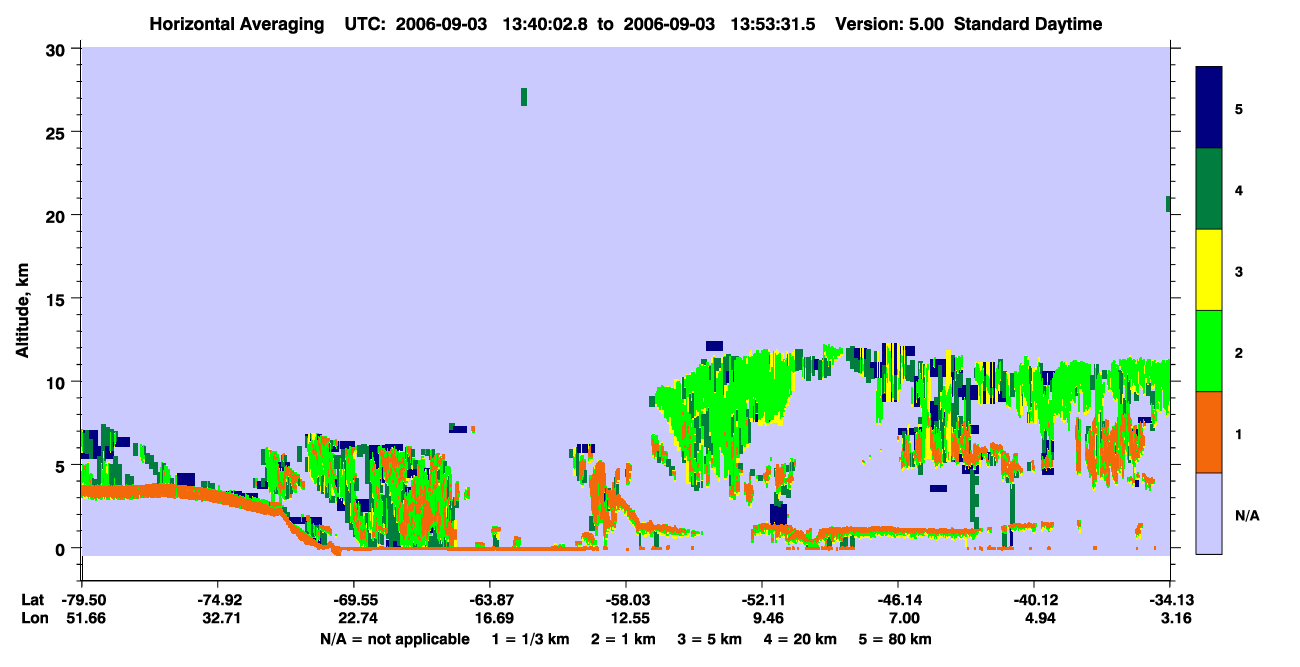Screen dimensions: 1300x667
Task: Click the longitude value 22.74
Action: pyautogui.click(x=356, y=618)
